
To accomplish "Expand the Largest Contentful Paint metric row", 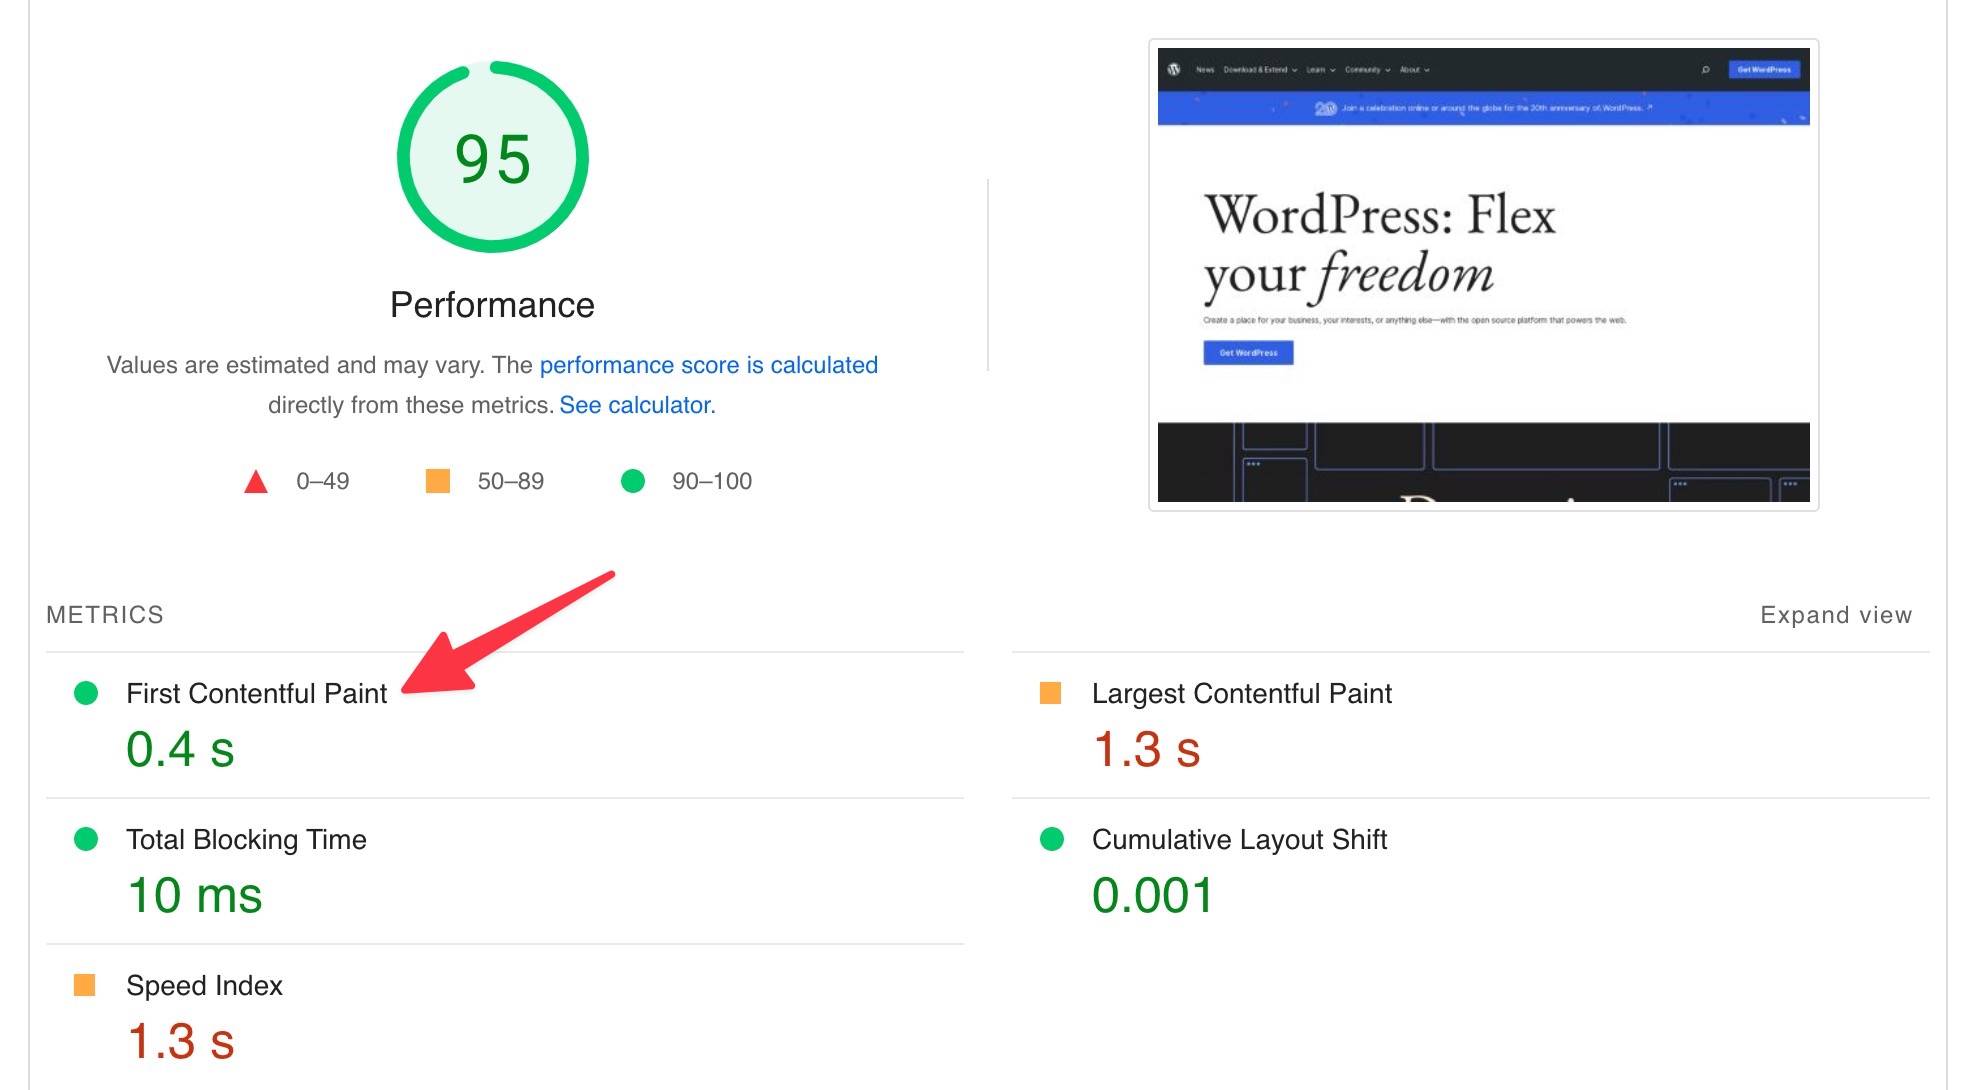I will click(1241, 693).
